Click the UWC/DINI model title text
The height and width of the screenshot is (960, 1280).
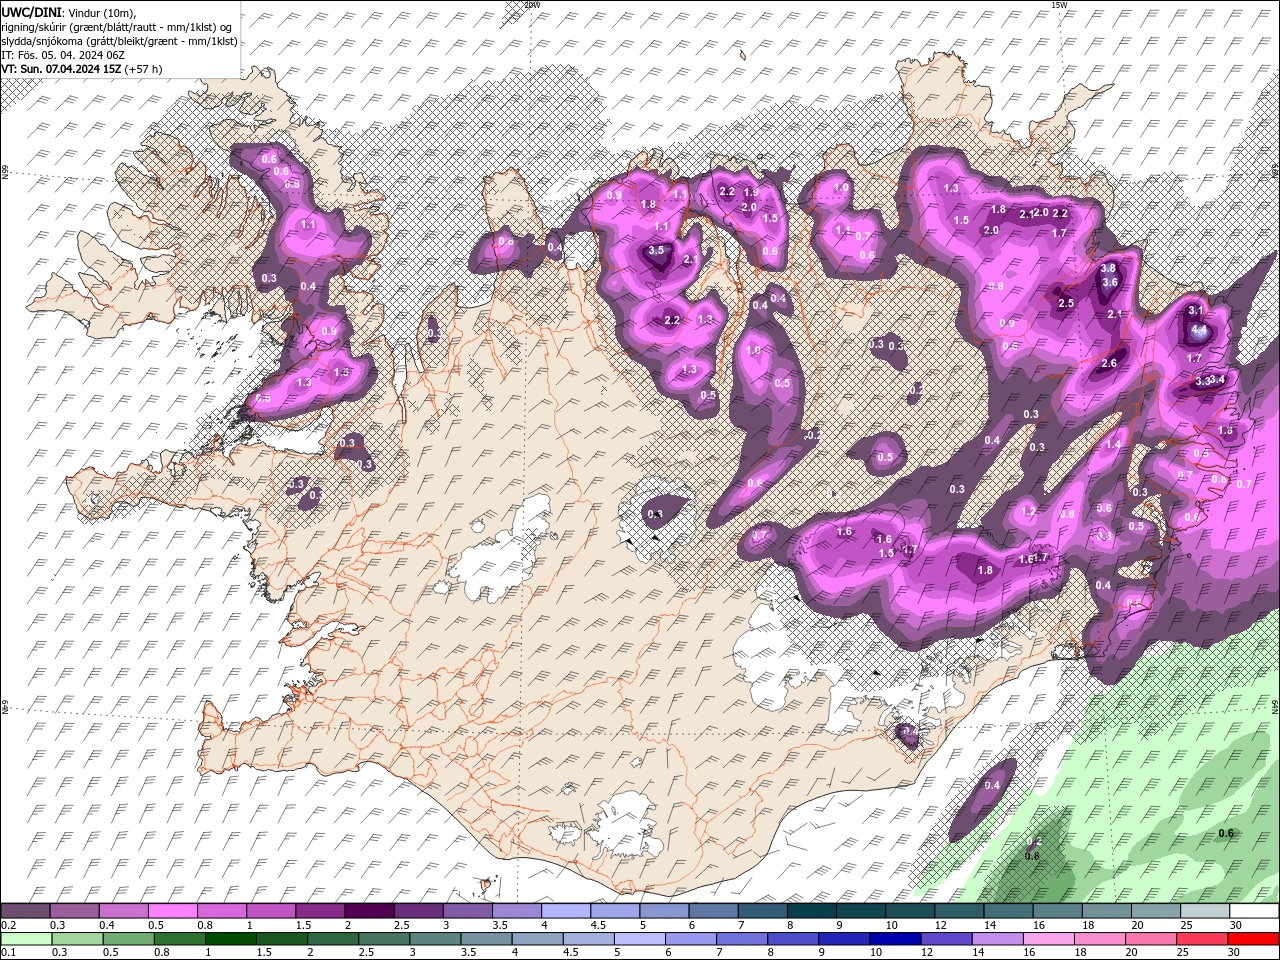32,11
